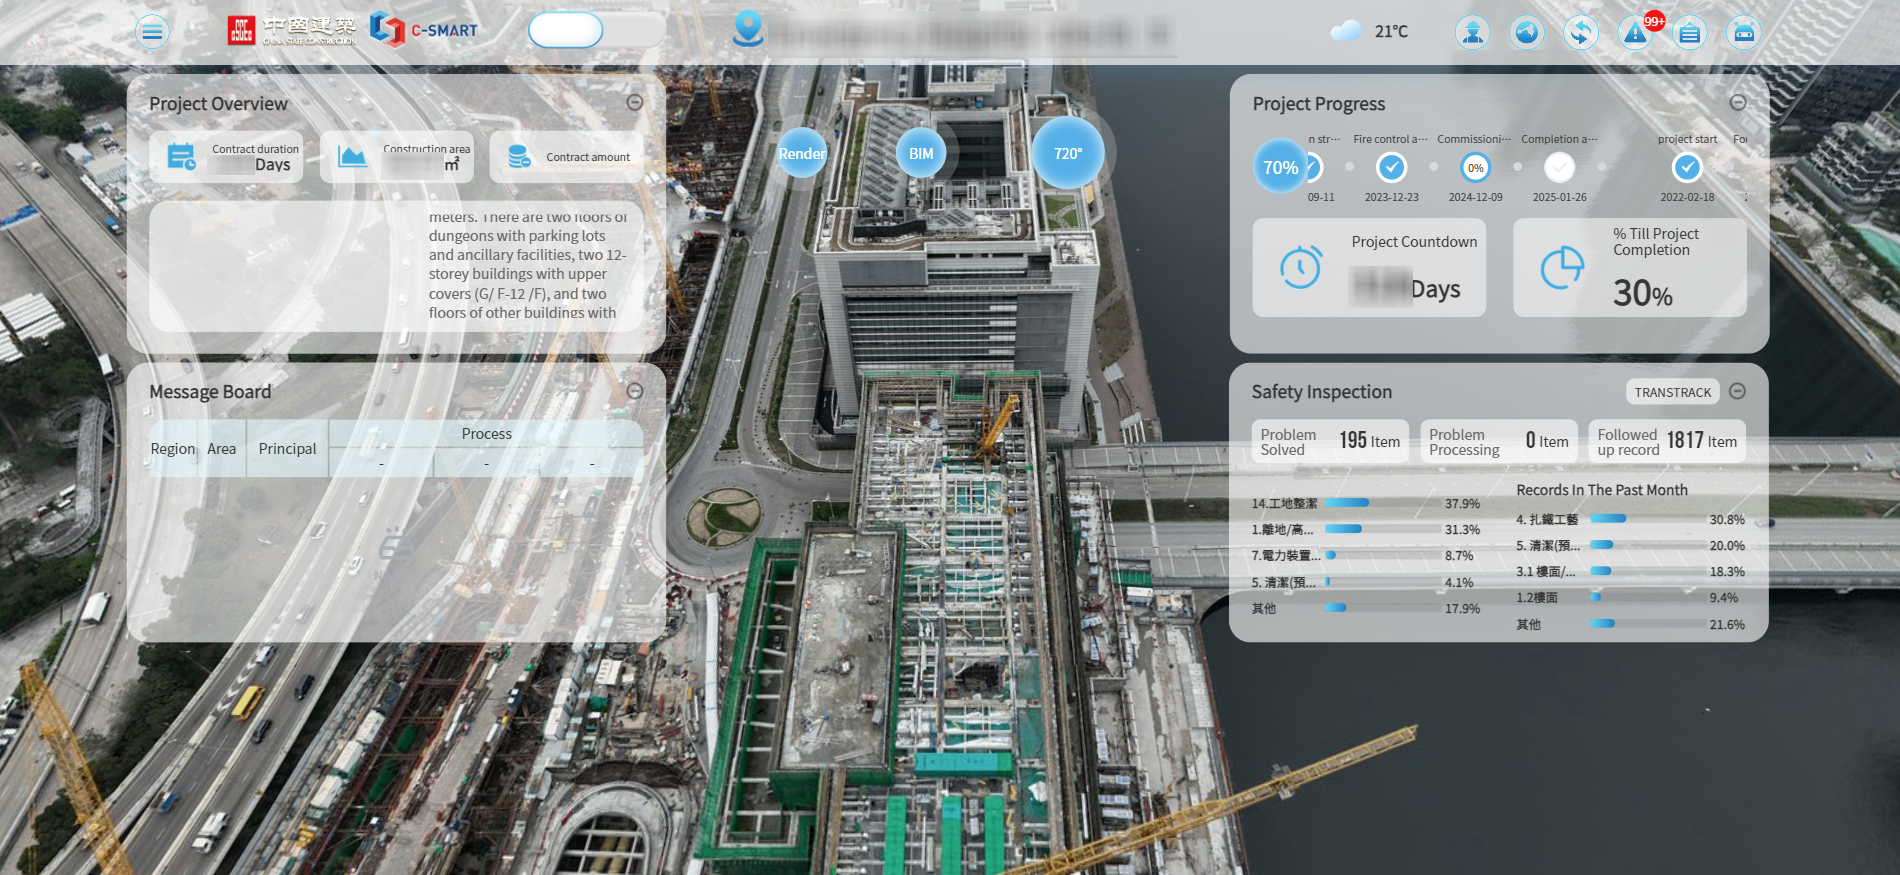Click the refresh sync arrows icon
Viewport: 1900px width, 875px height.
[x=1580, y=33]
